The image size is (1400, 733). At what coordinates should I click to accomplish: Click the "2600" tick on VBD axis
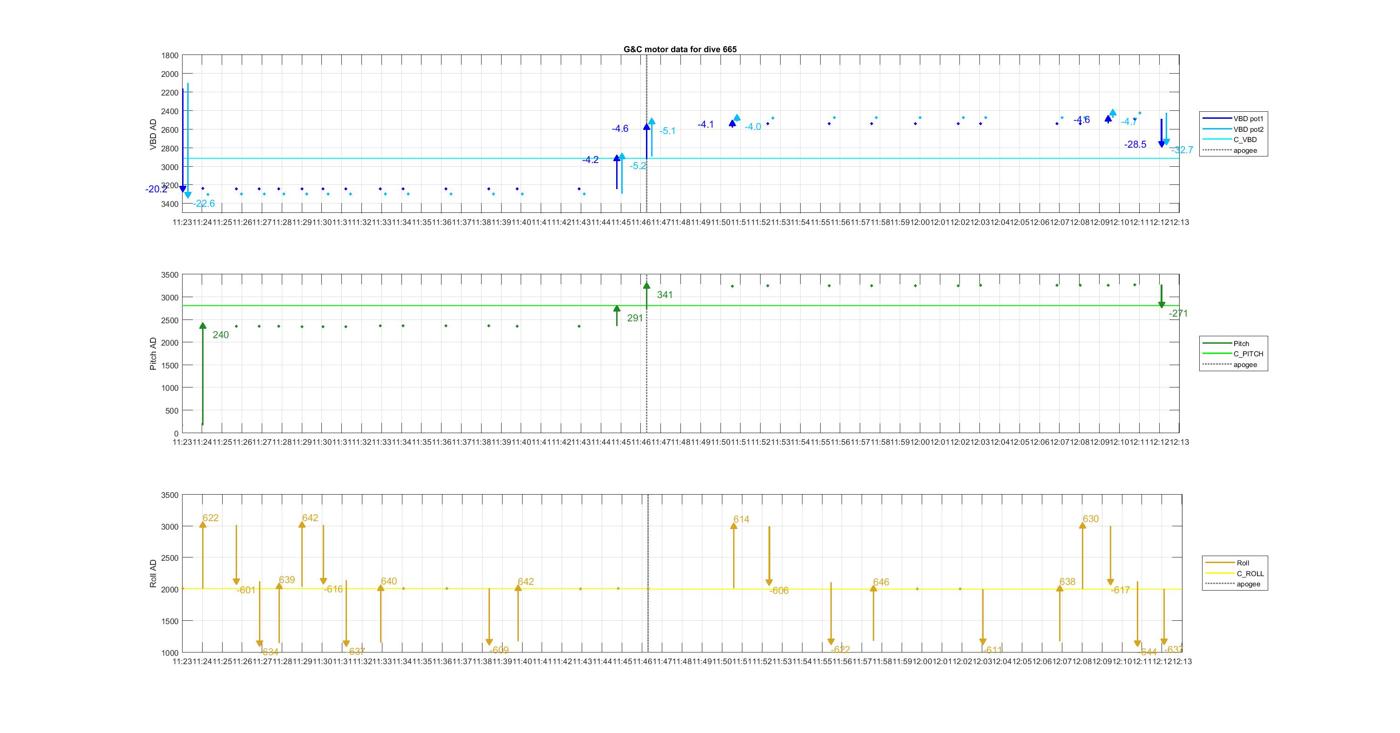pos(168,130)
